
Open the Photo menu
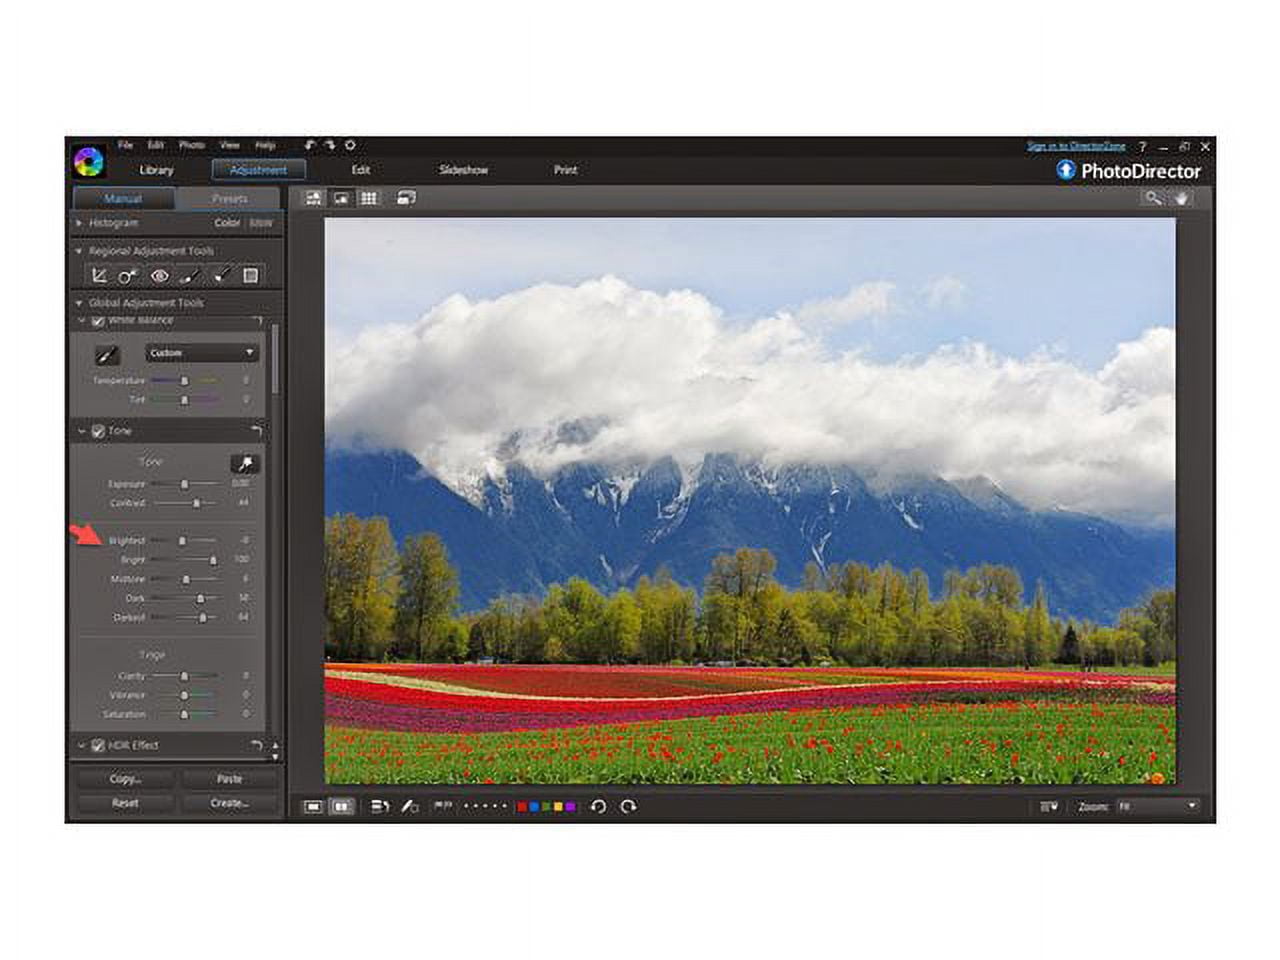[191, 145]
